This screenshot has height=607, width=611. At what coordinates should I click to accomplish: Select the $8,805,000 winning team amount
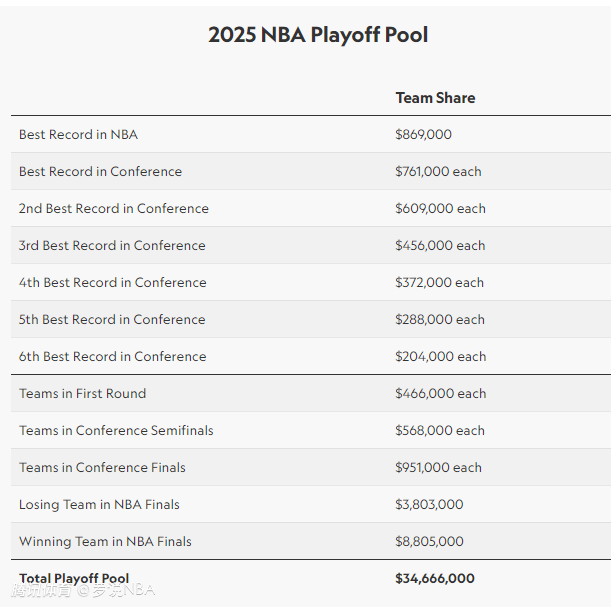click(429, 542)
